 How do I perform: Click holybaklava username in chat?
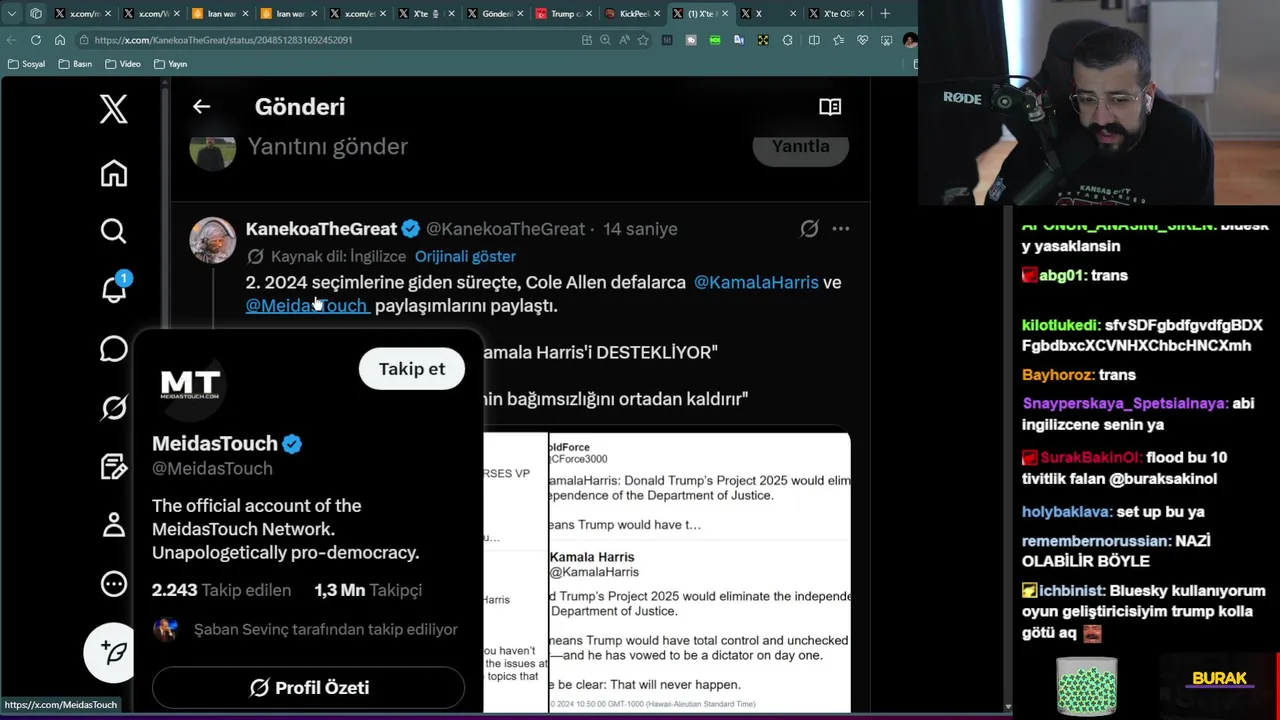click(x=1066, y=512)
